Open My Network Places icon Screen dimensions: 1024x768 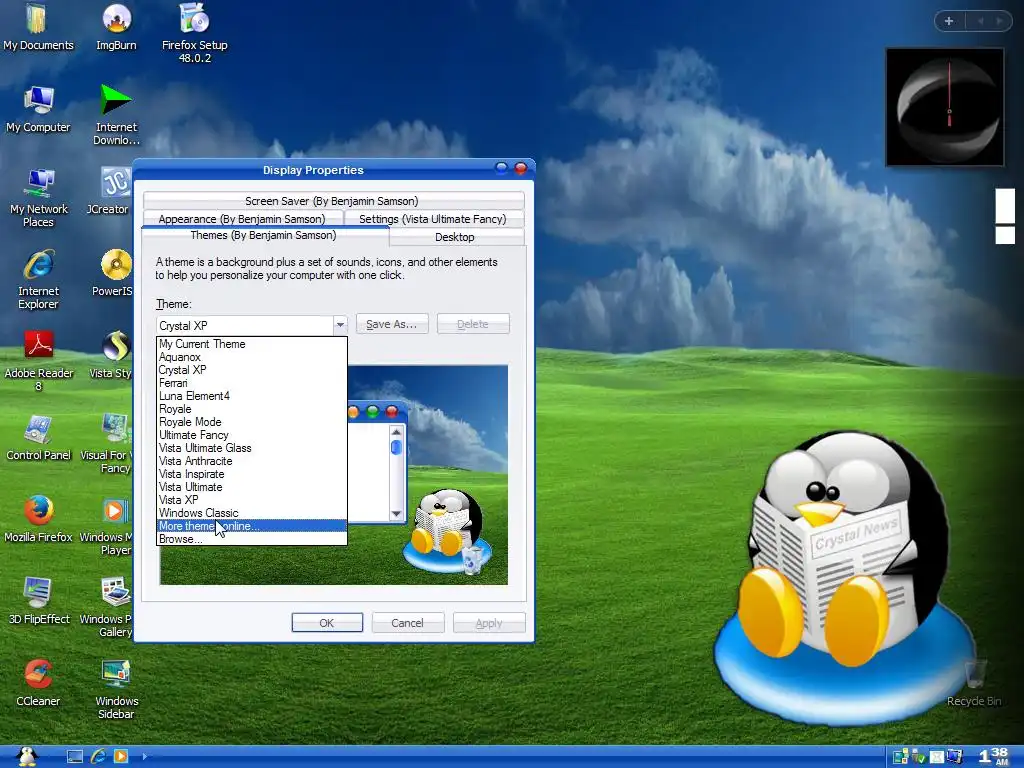39,197
